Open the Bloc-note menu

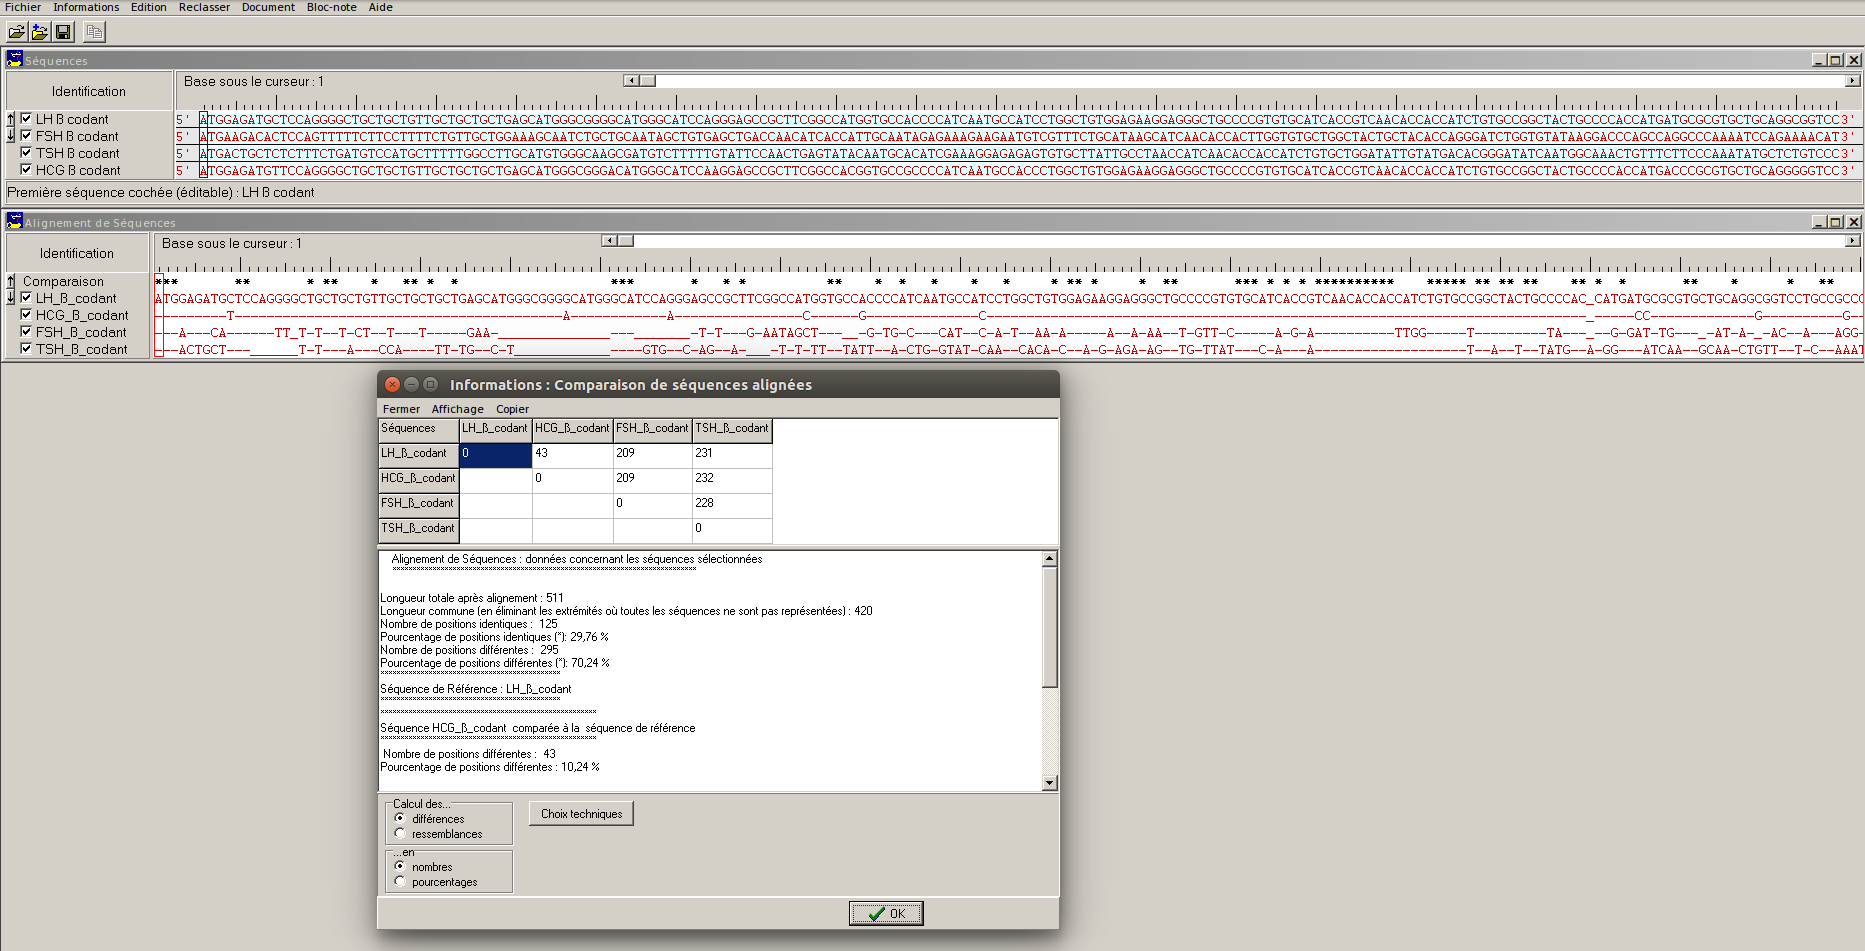[x=332, y=7]
